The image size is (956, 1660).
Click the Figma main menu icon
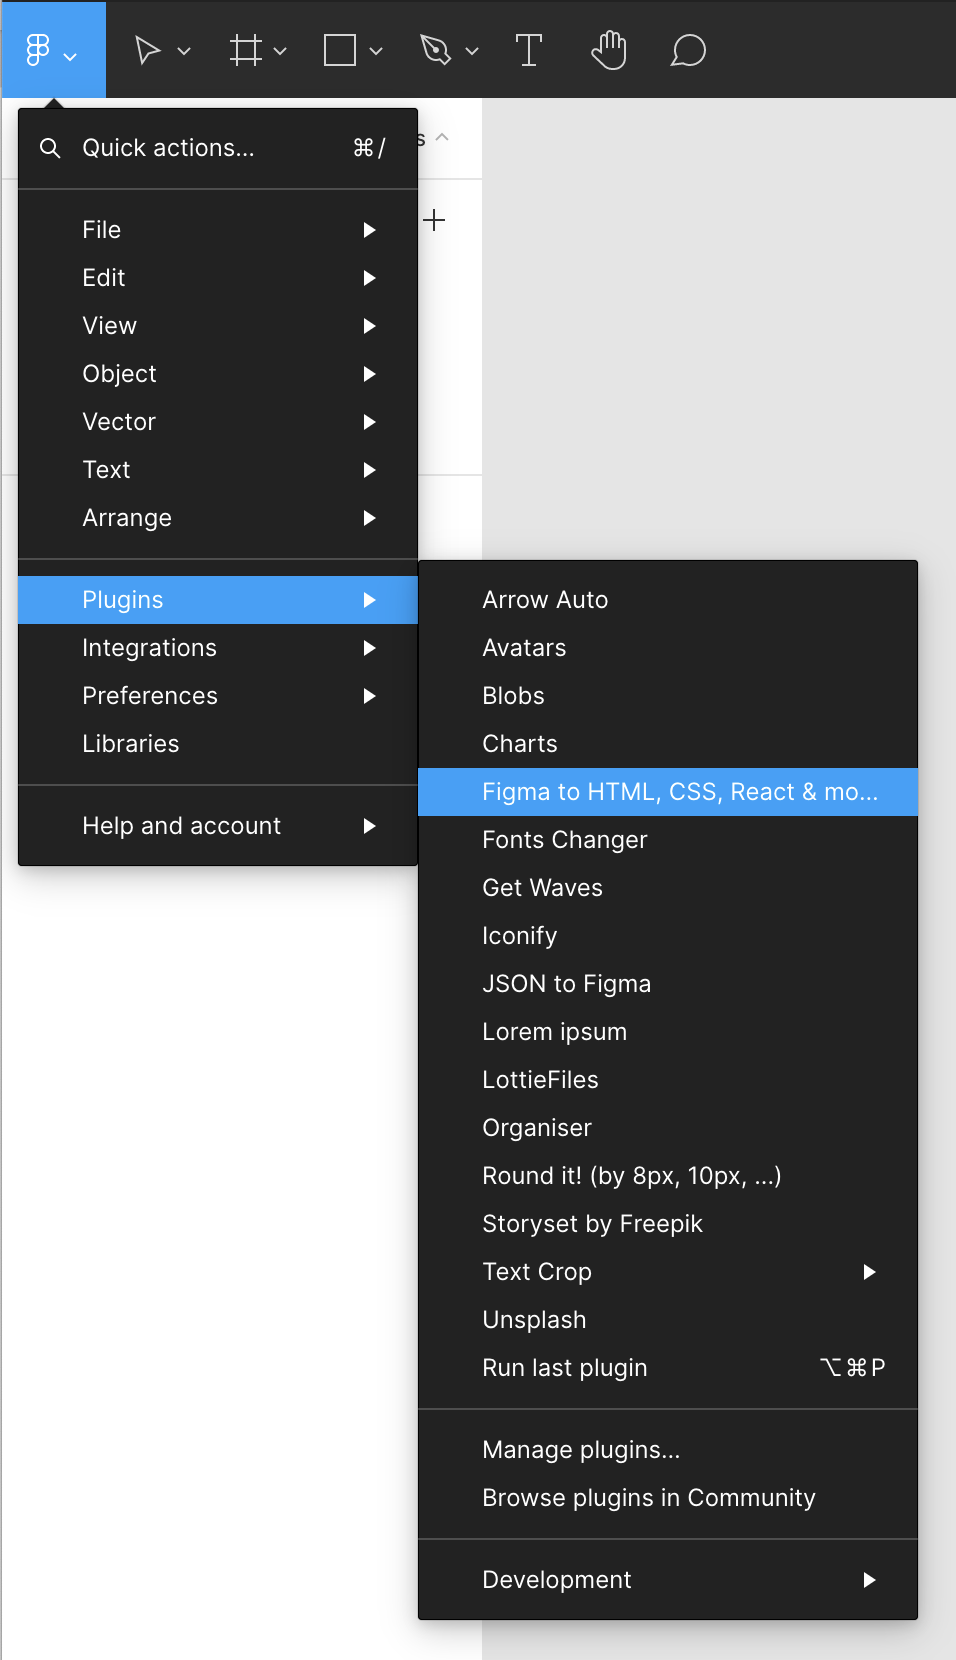click(x=38, y=50)
